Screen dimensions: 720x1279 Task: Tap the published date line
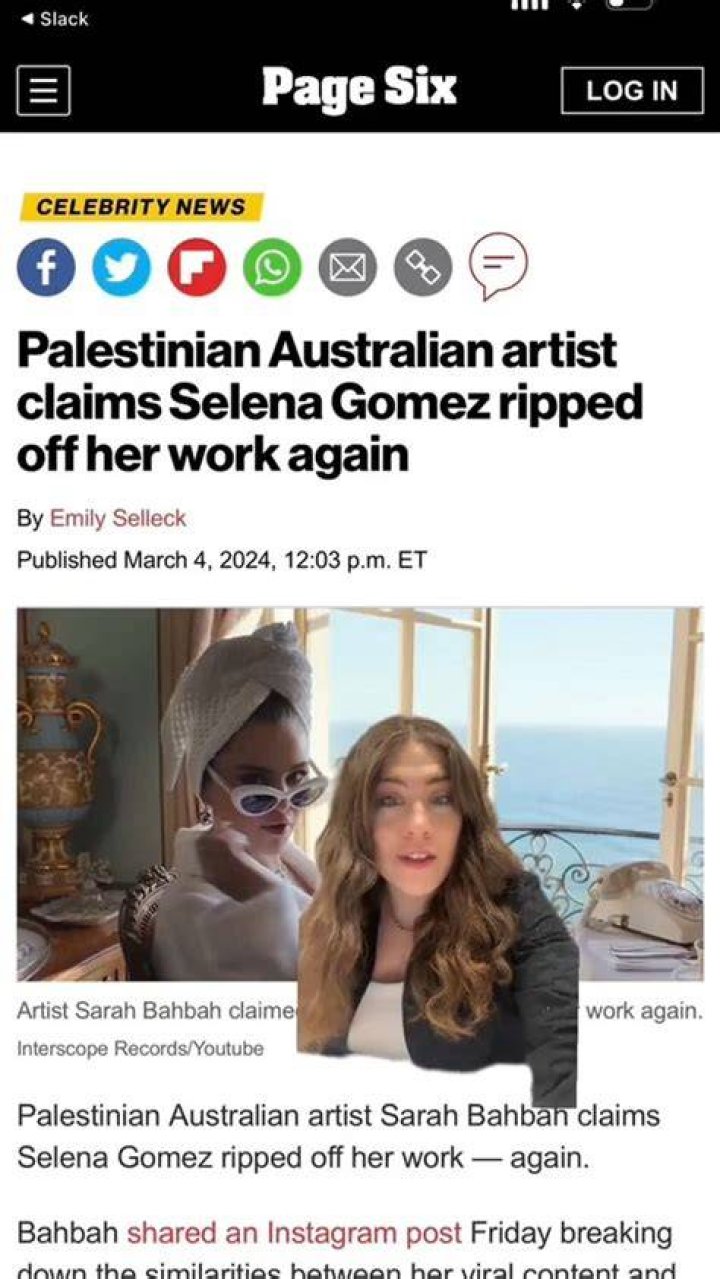click(222, 560)
